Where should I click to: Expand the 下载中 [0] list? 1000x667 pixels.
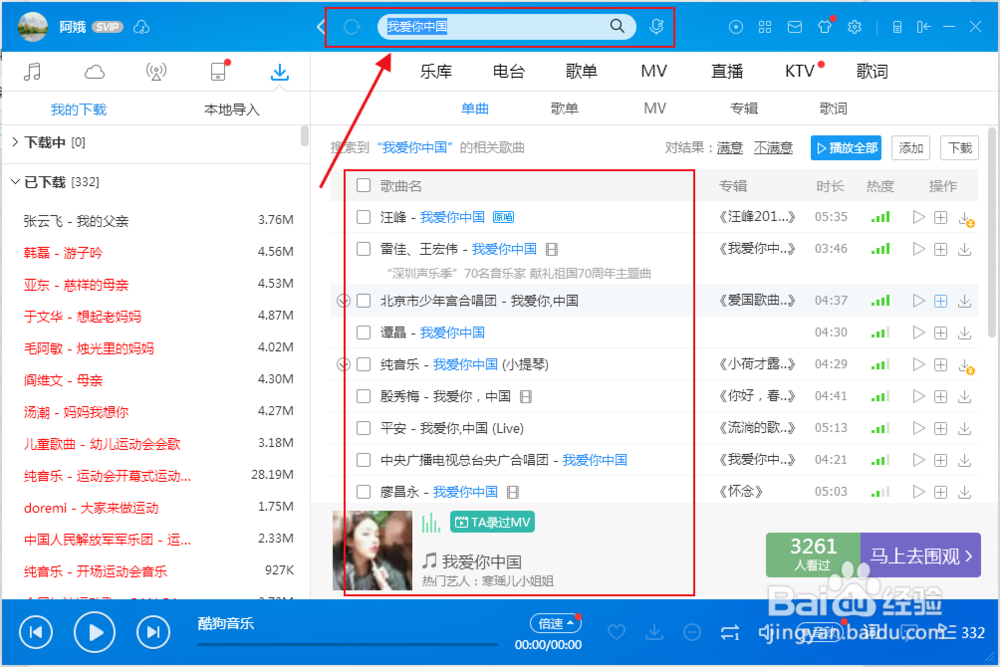15,142
